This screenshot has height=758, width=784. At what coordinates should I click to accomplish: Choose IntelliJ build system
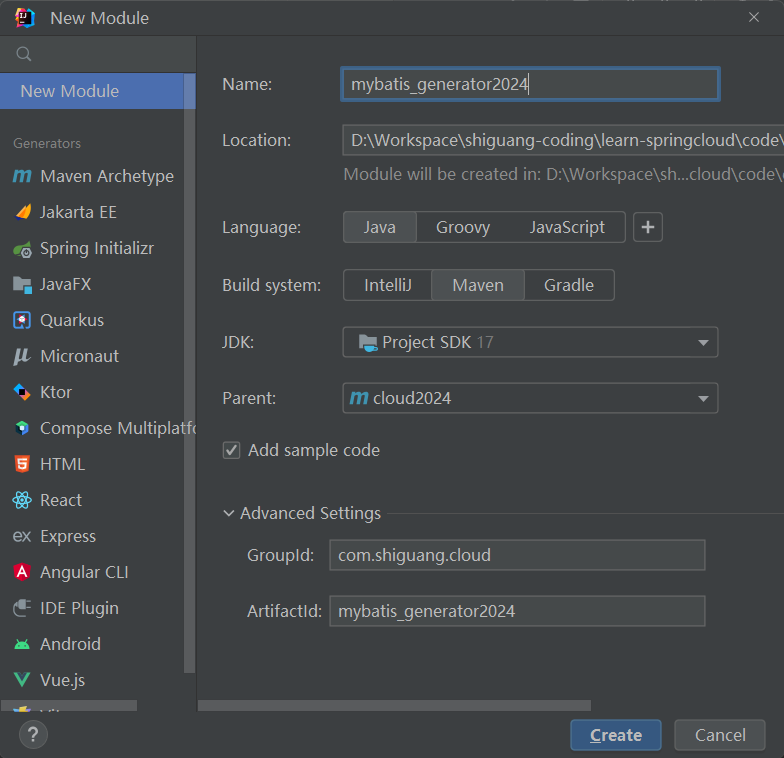pyautogui.click(x=388, y=285)
